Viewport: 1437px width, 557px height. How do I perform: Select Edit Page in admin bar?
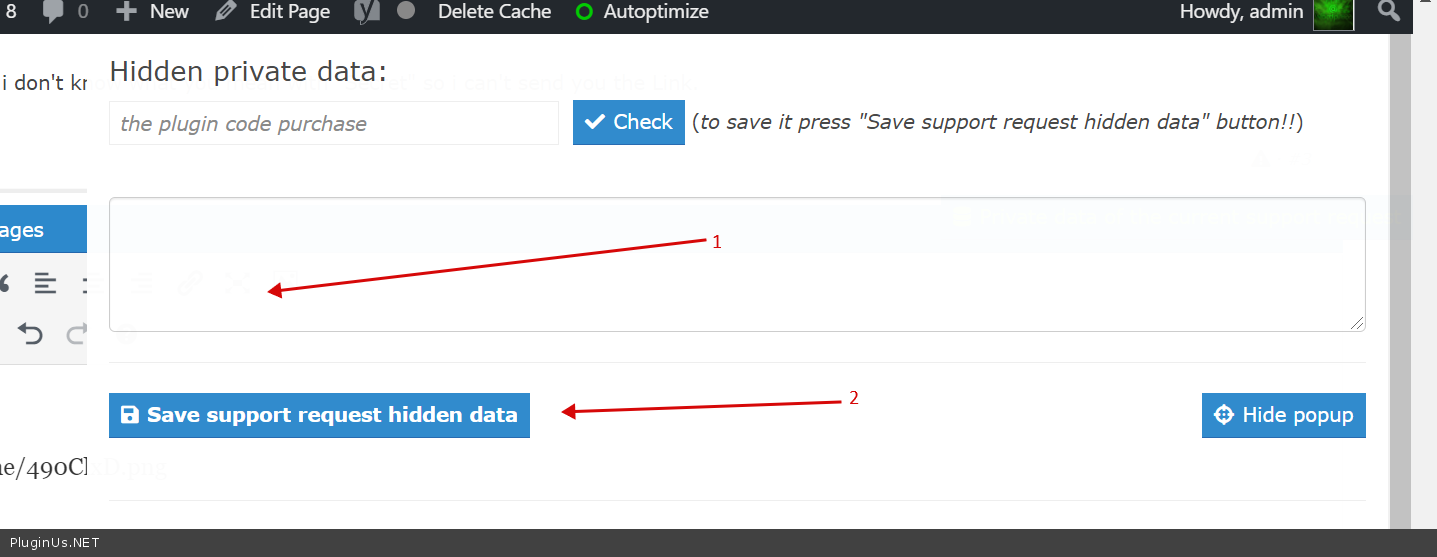[272, 12]
